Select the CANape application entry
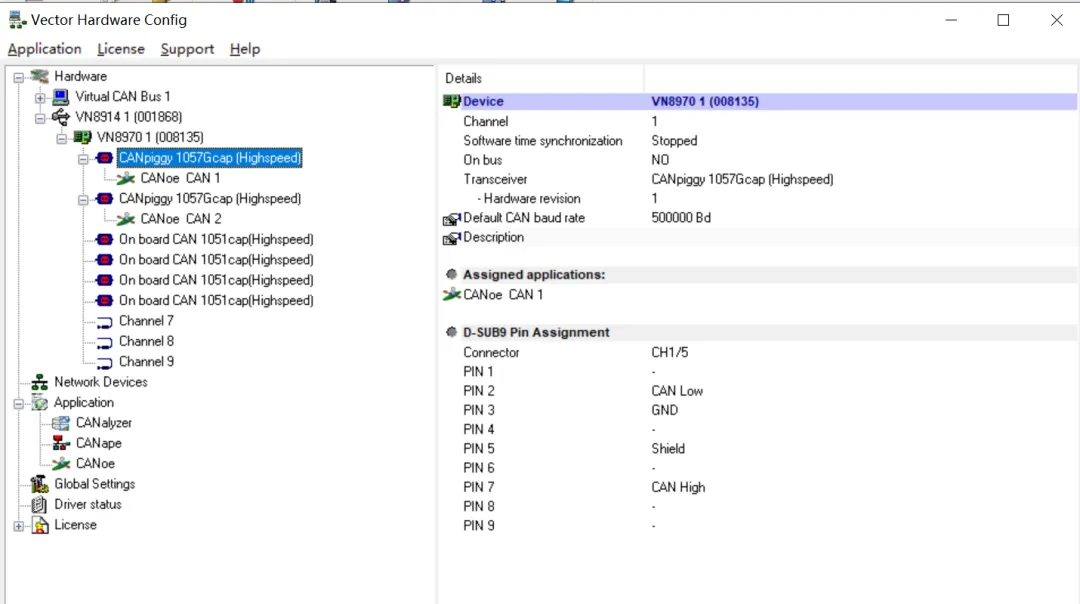 (98, 443)
